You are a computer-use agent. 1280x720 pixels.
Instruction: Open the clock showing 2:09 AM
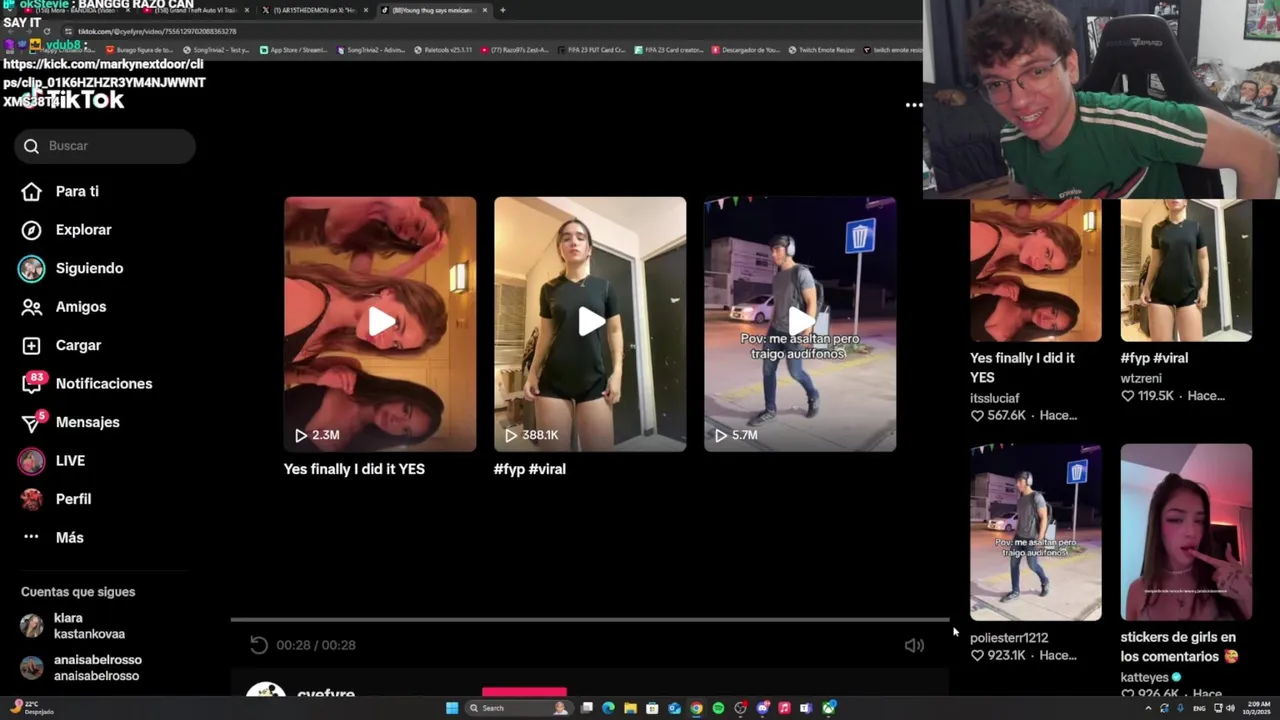[1256, 708]
